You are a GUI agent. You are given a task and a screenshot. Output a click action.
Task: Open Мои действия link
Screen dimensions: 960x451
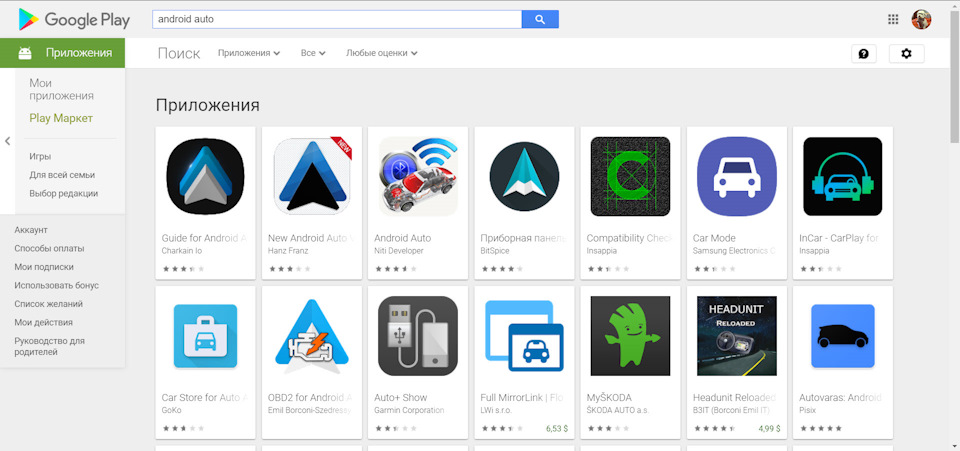[43, 322]
